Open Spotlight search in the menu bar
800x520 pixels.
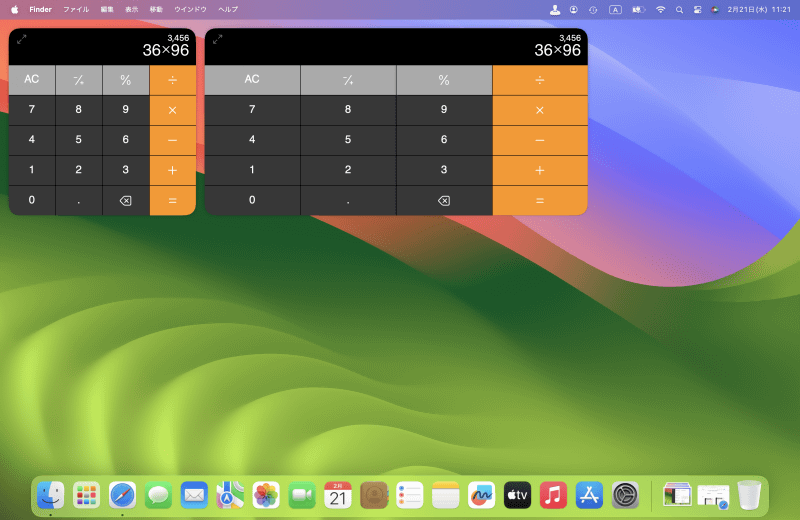coord(679,10)
